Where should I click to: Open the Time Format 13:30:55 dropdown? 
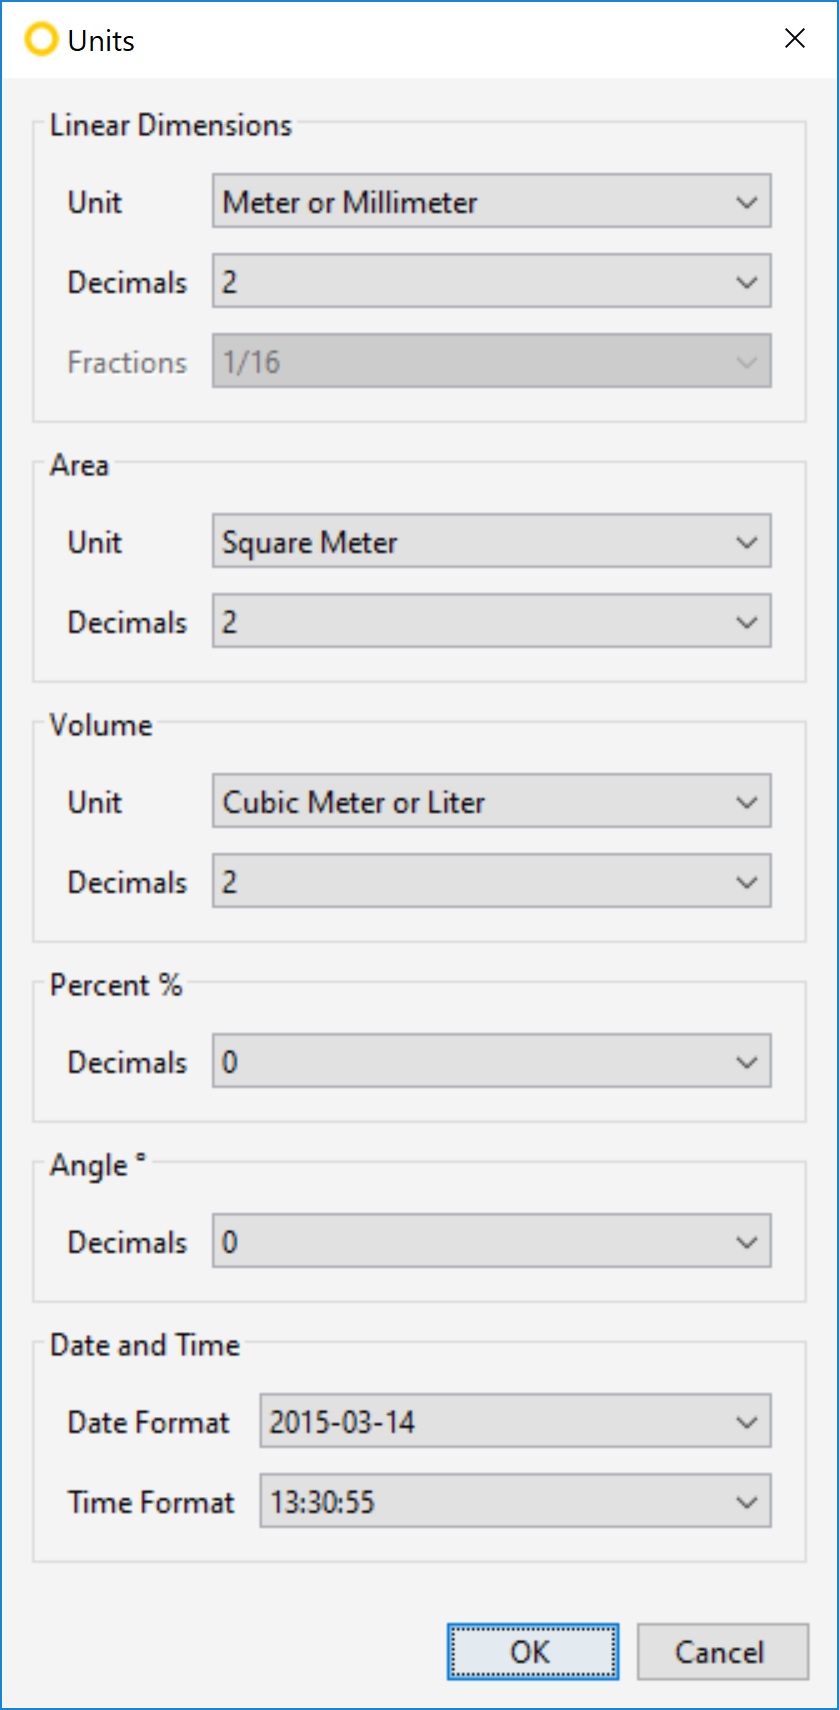pos(515,1501)
